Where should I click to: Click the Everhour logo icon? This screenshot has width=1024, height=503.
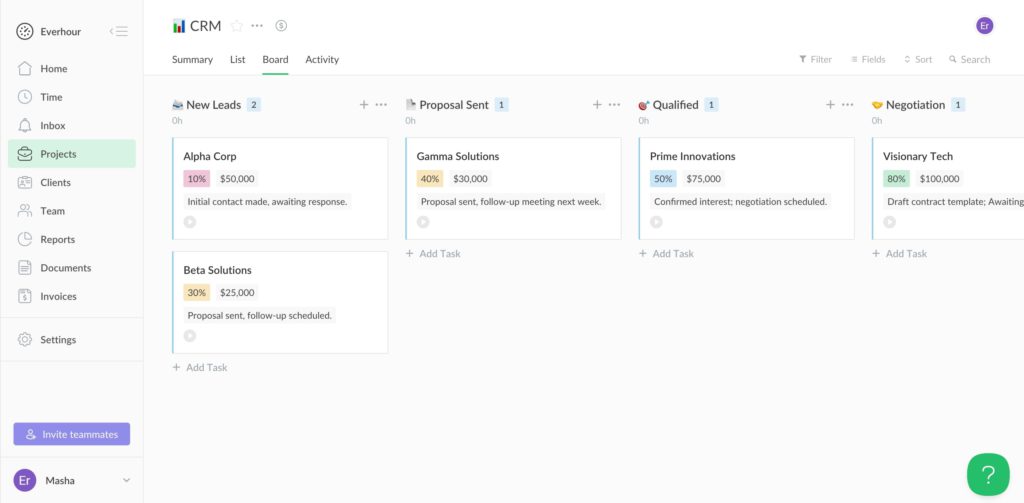point(25,31)
